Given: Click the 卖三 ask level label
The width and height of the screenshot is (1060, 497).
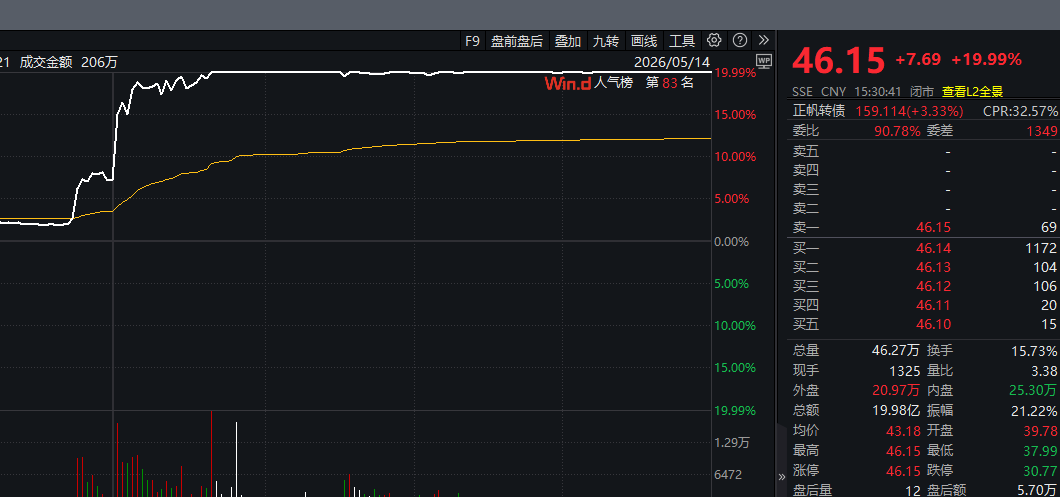Looking at the screenshot, I should coord(806,189).
